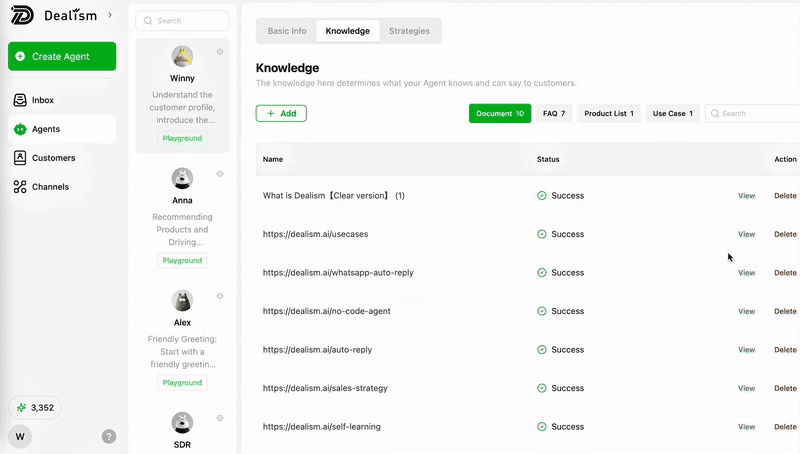Screen dimensions: 800x454
Task: Click the Success status icon for self-learning
Action: (542, 427)
